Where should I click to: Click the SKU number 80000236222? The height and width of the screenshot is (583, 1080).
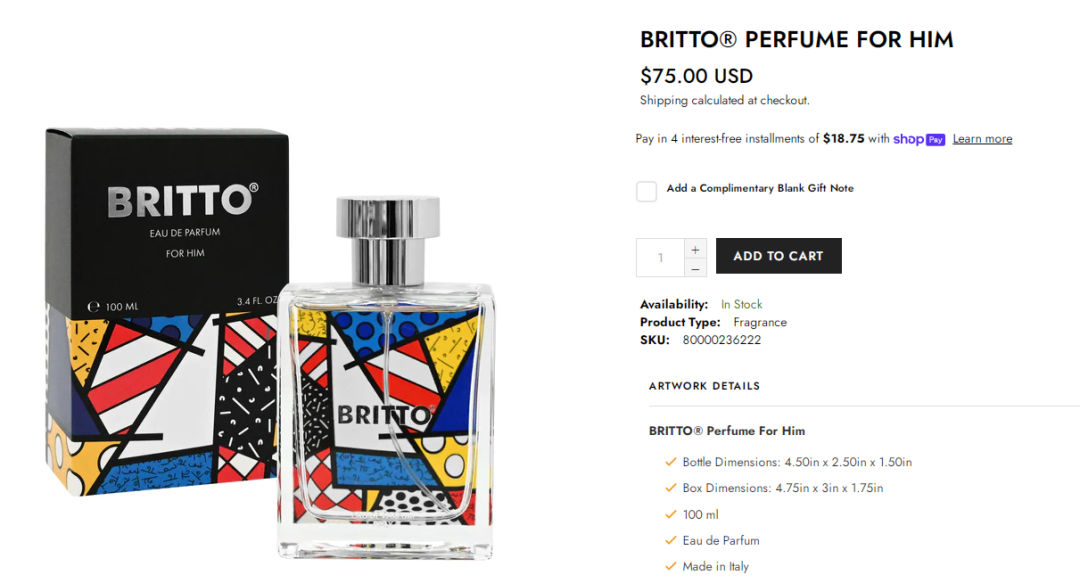(x=722, y=340)
